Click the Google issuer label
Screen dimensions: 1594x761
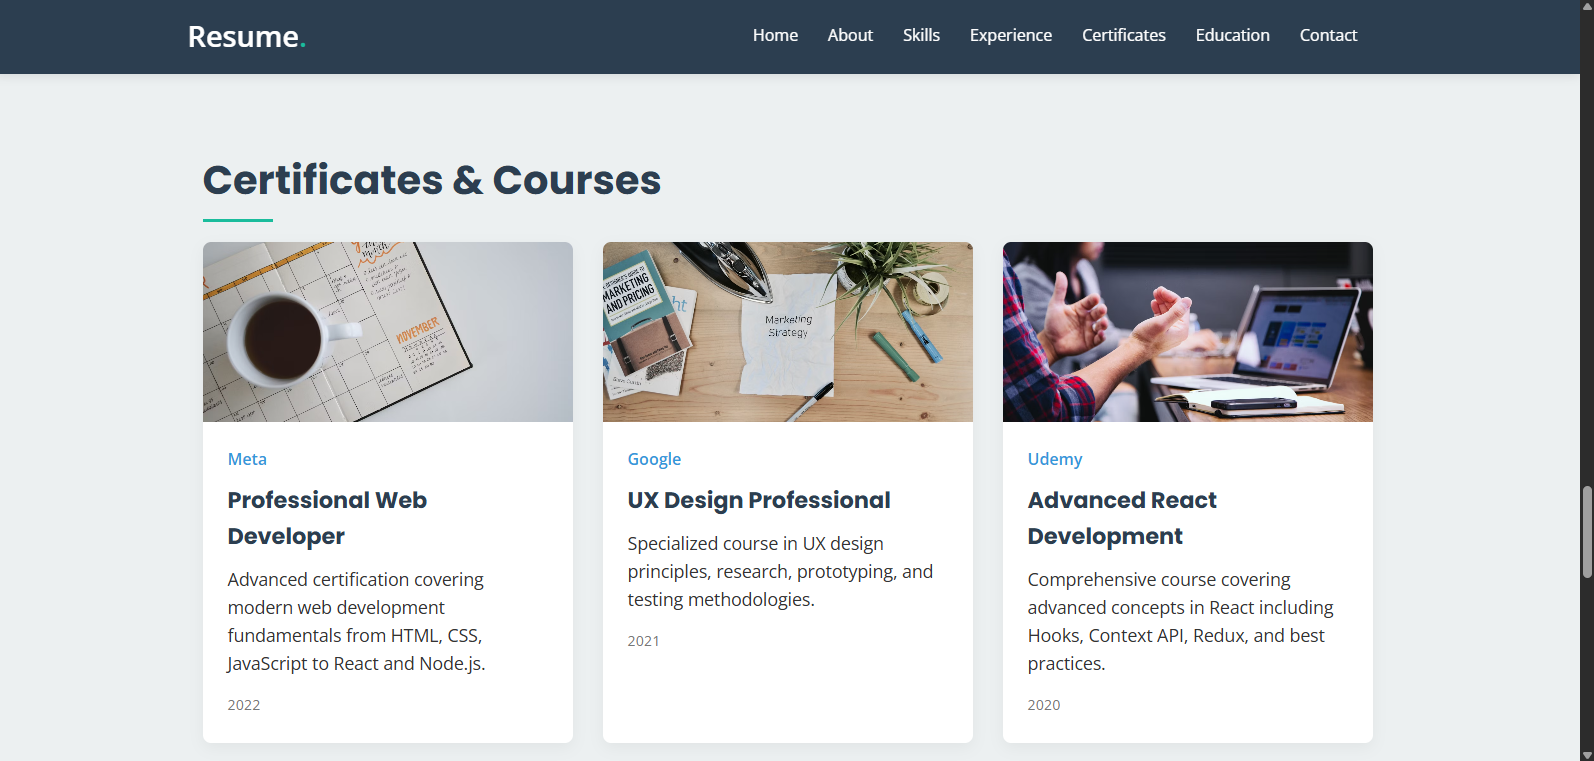tap(654, 459)
